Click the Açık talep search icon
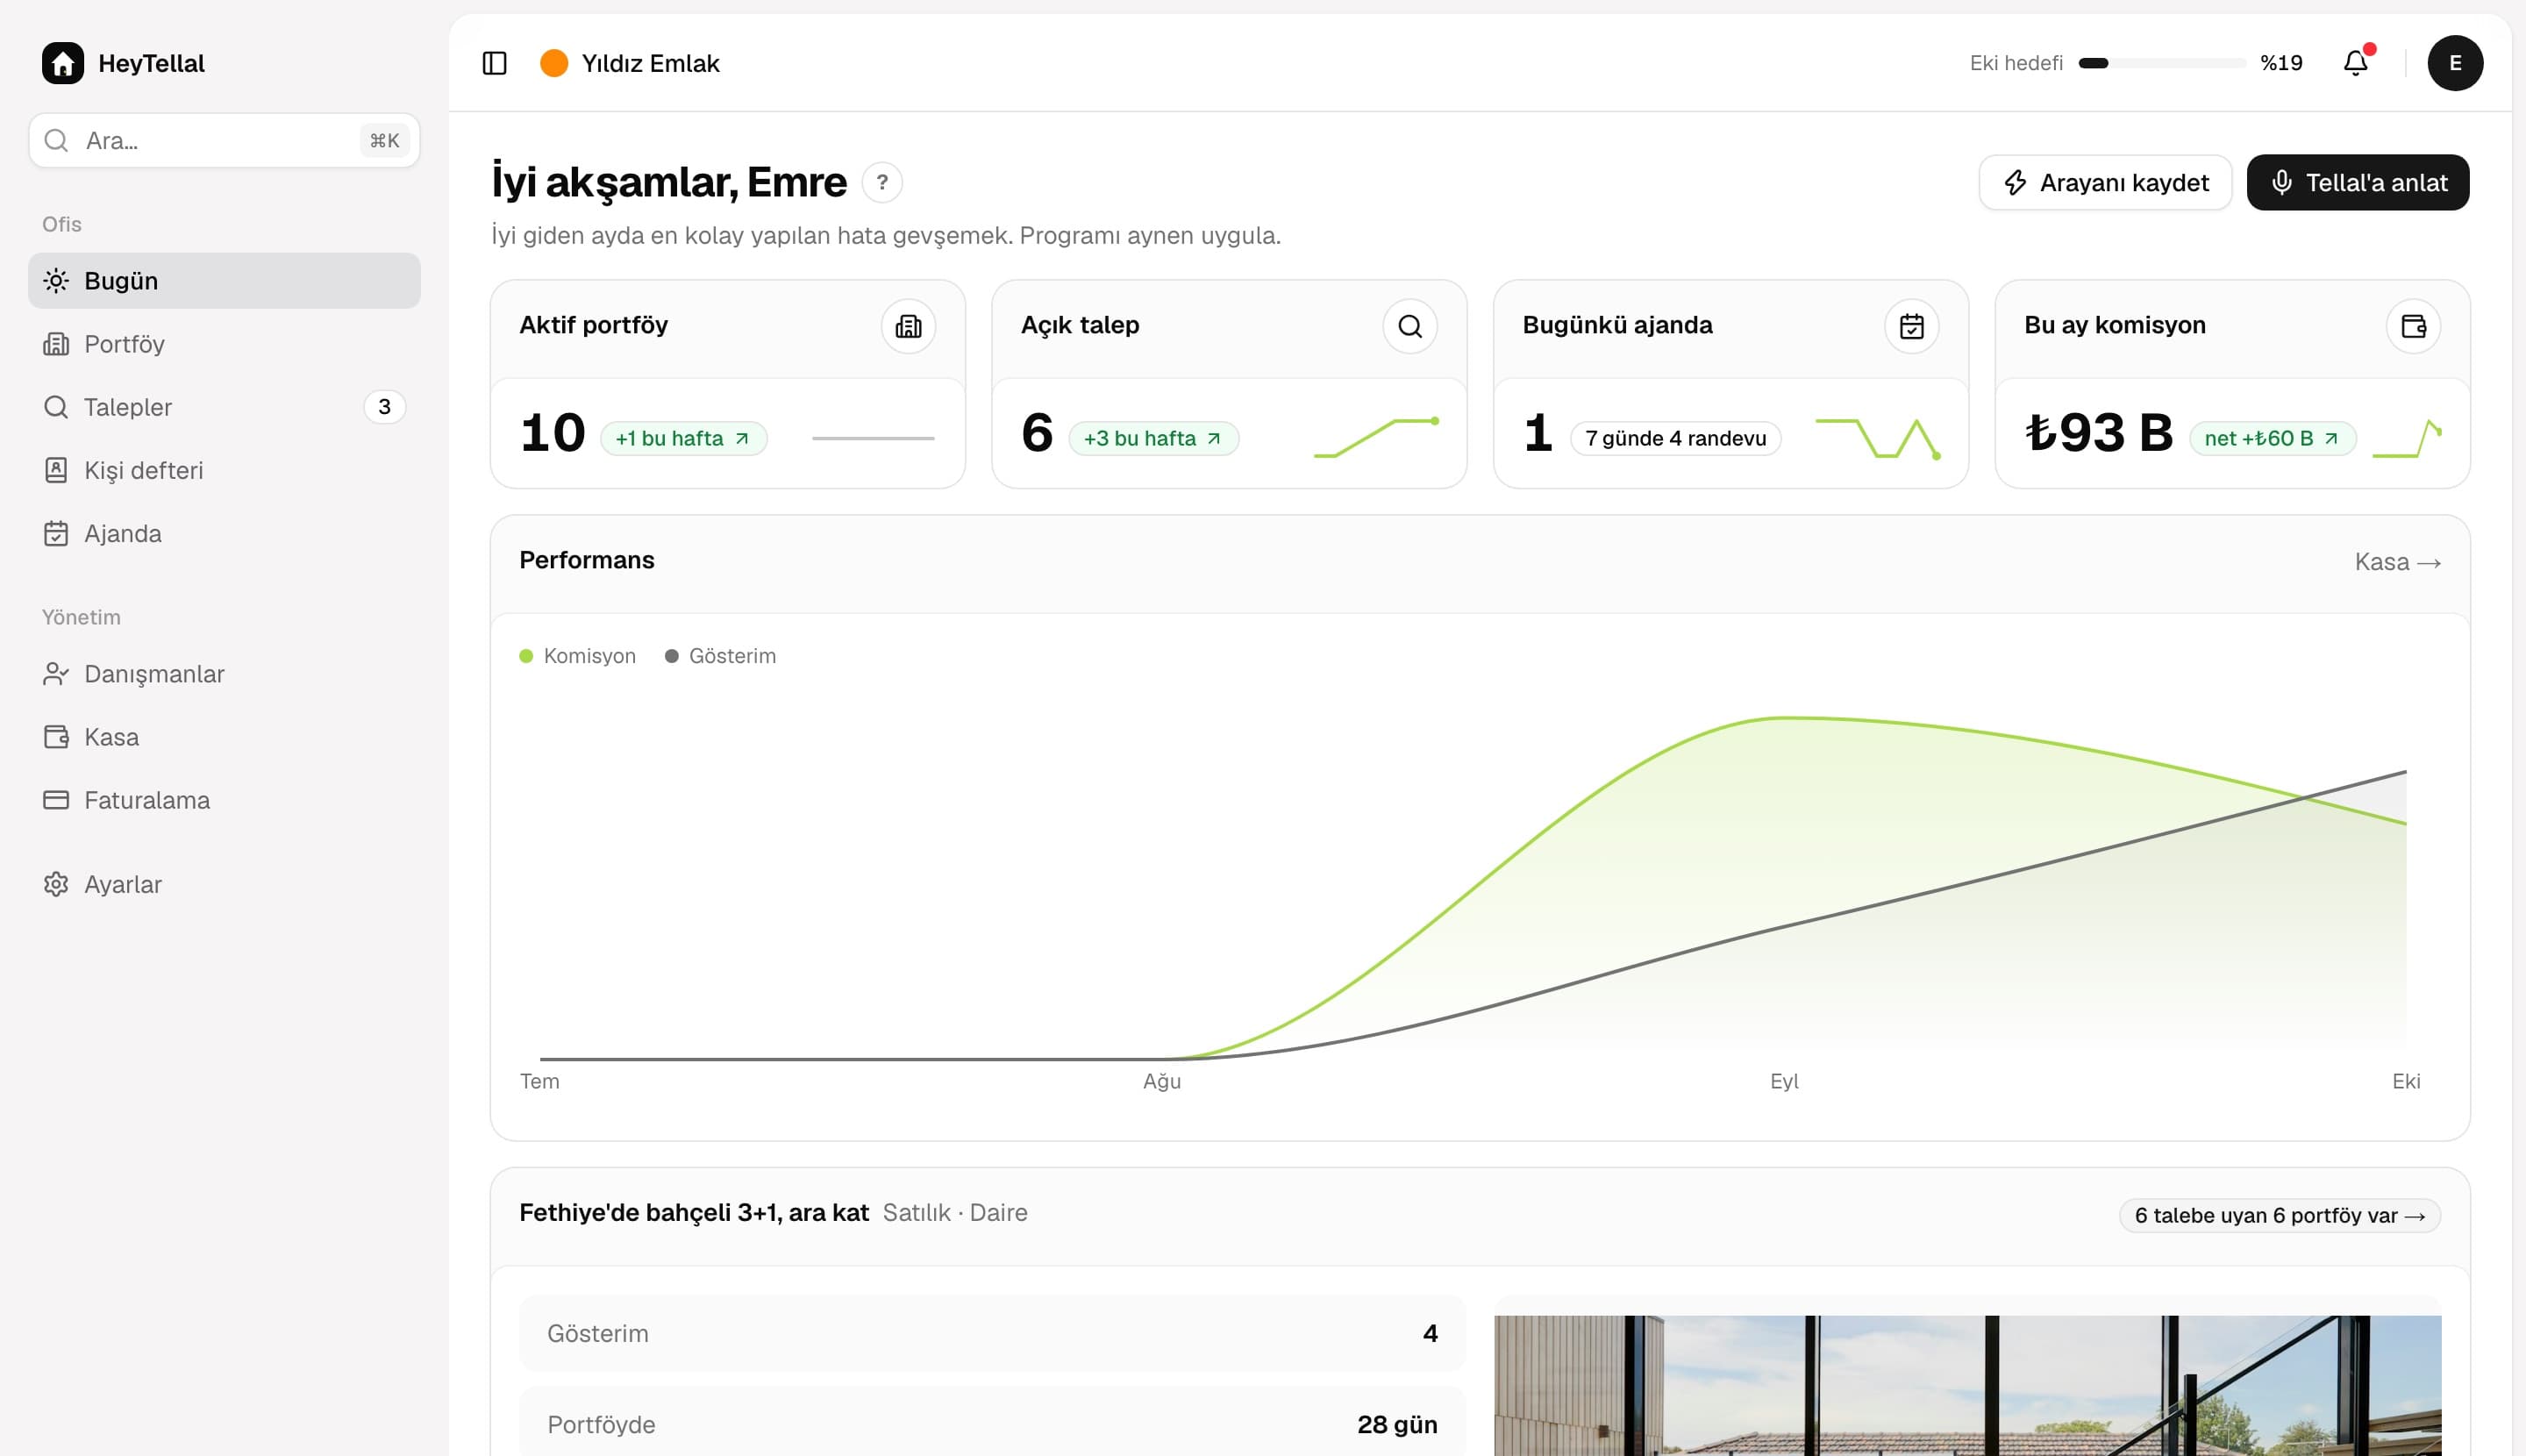2526x1456 pixels. [x=1410, y=326]
